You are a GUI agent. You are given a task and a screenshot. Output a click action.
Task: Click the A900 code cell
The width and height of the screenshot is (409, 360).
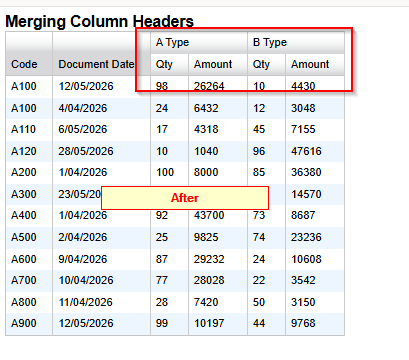[x=29, y=324]
